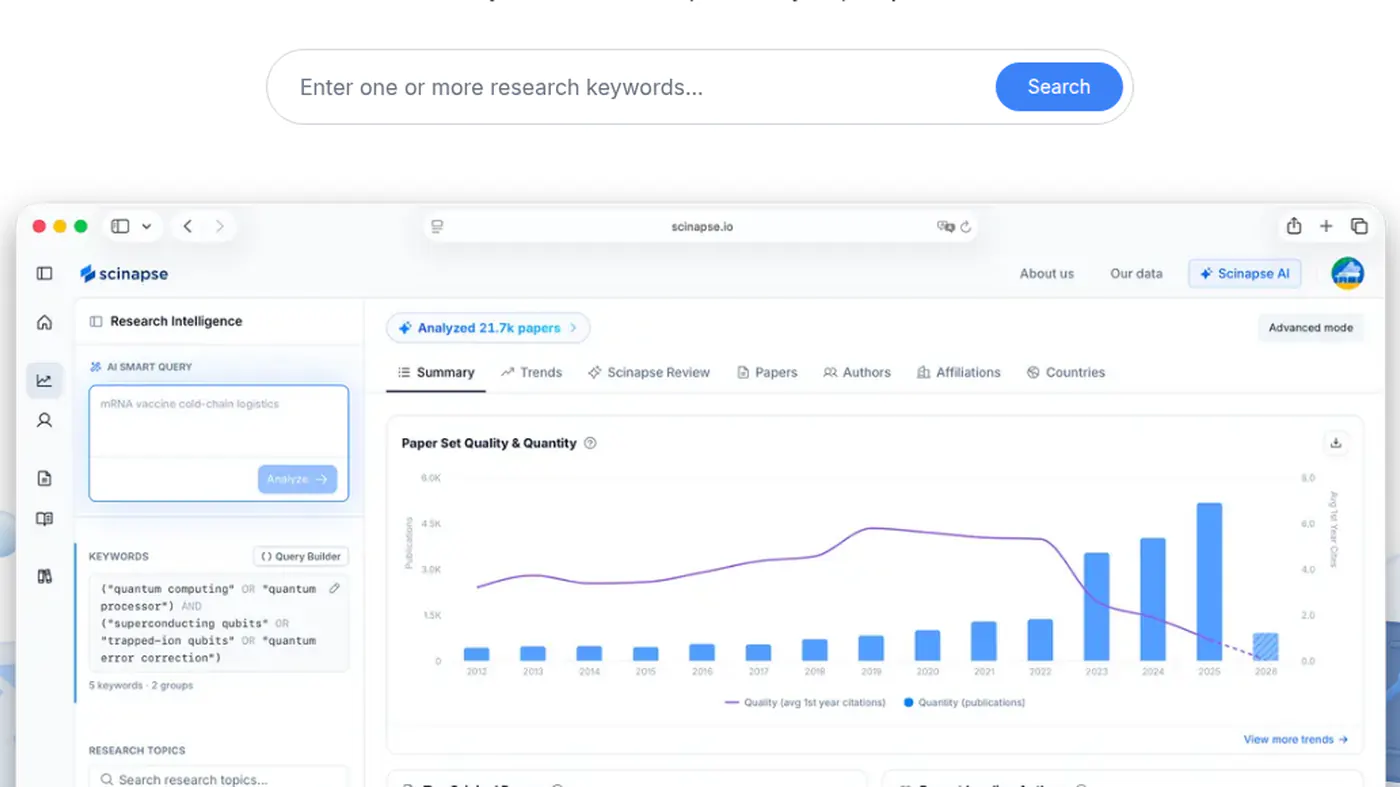The width and height of the screenshot is (1400, 787).
Task: Open the Authors tab
Action: tap(857, 372)
